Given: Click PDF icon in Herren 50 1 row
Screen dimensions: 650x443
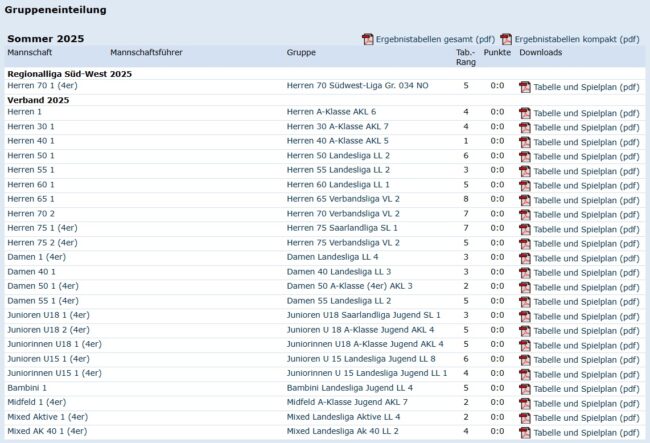Looking at the screenshot, I should click(525, 156).
